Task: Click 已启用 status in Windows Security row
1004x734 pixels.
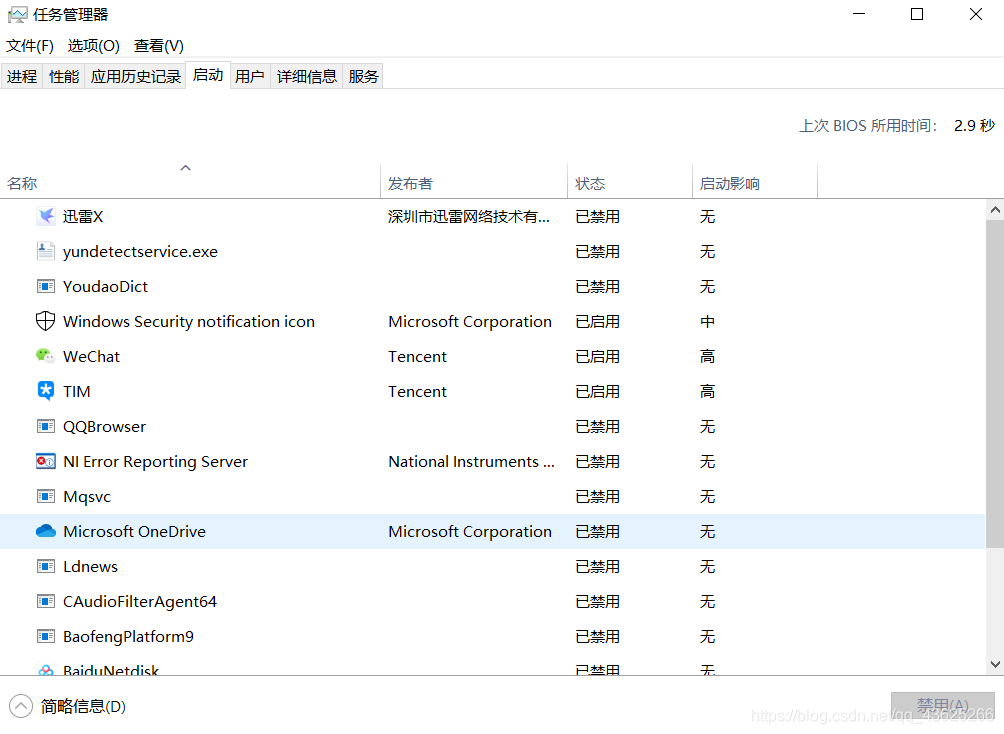Action: tap(597, 321)
